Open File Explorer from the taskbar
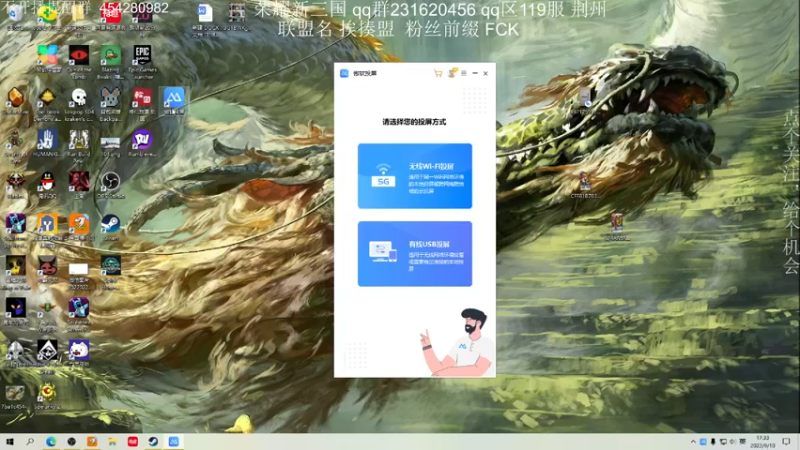The width and height of the screenshot is (800, 450). (x=112, y=442)
